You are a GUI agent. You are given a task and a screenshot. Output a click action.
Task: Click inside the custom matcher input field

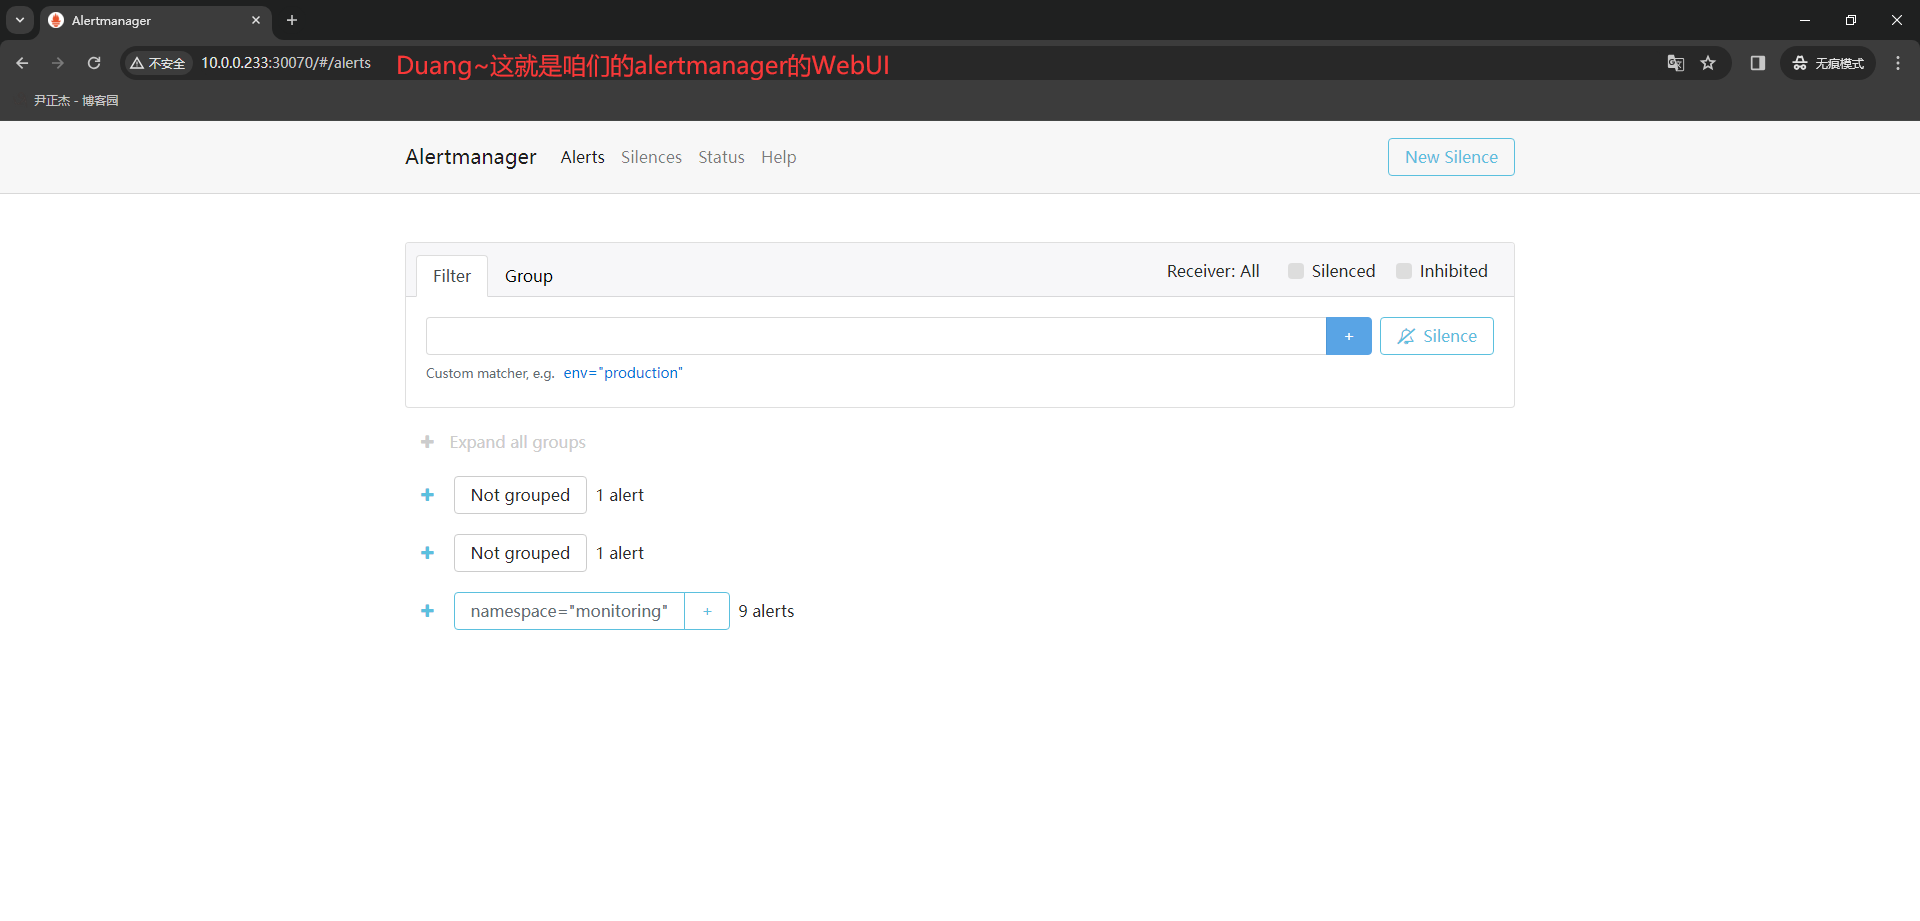pyautogui.click(x=875, y=336)
